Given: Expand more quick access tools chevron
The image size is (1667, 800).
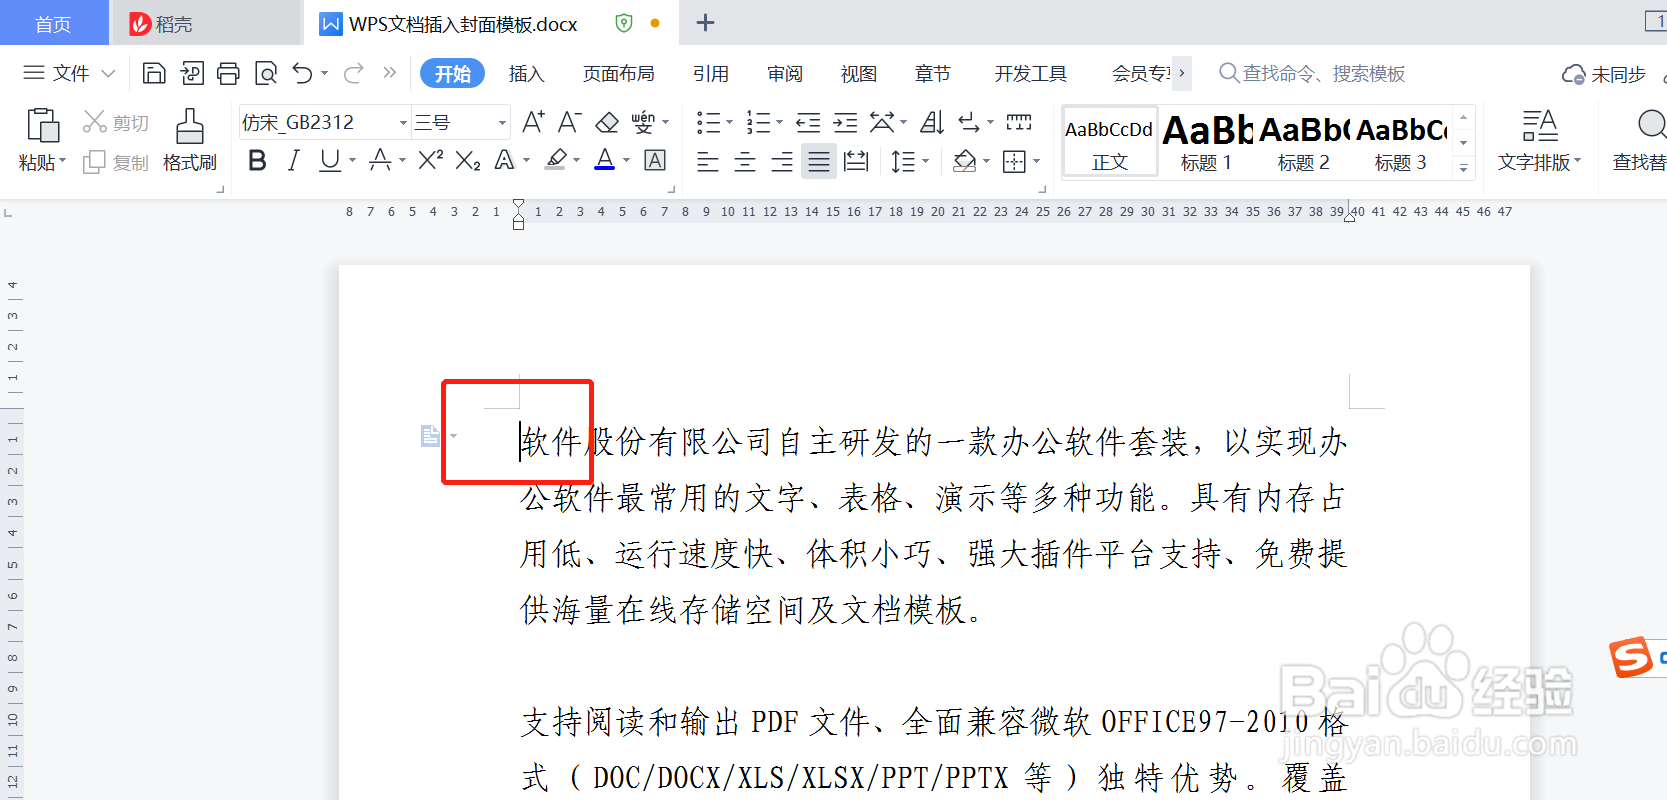Looking at the screenshot, I should [x=390, y=72].
